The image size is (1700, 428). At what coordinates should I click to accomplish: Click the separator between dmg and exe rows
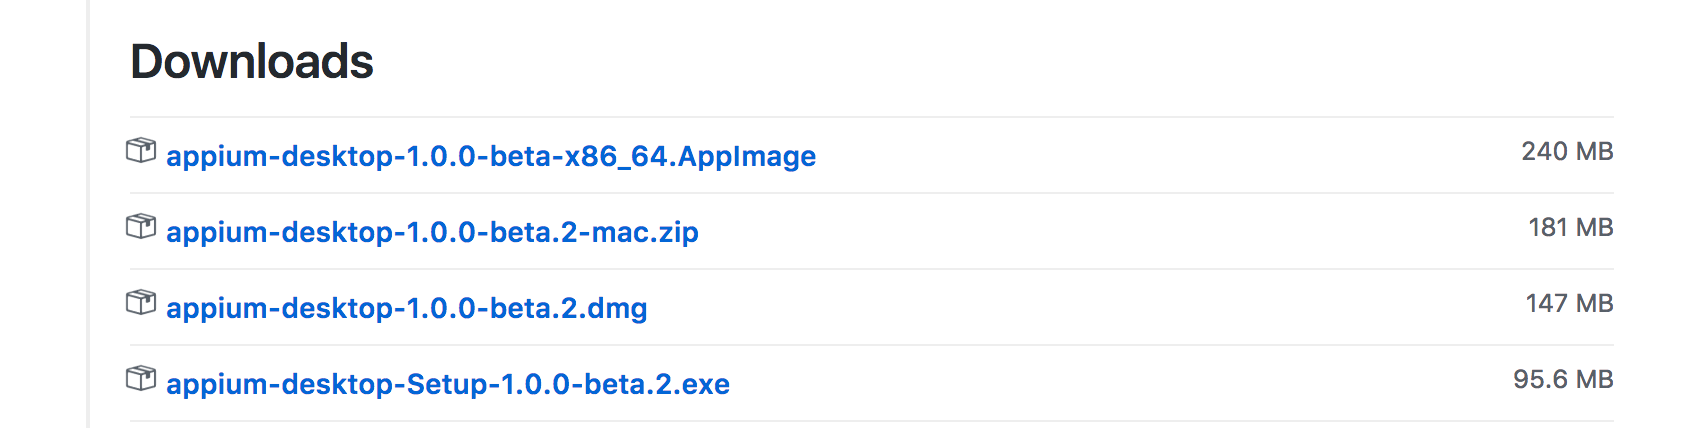pyautogui.click(x=872, y=345)
